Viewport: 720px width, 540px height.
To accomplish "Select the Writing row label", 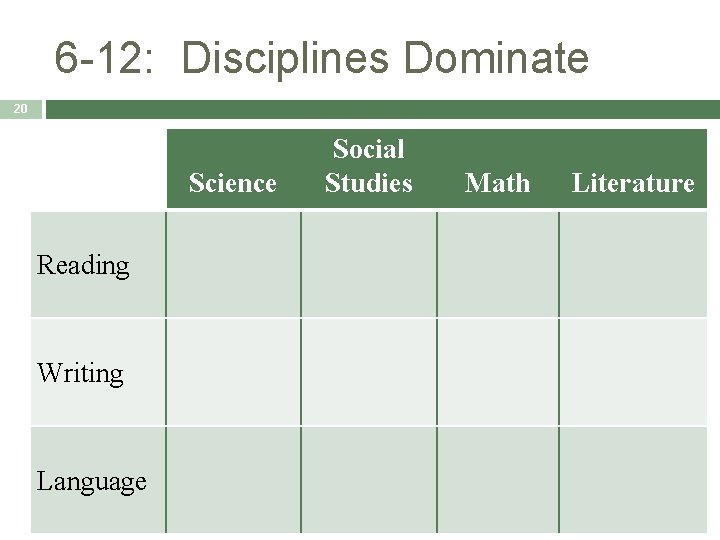I will 81,373.
